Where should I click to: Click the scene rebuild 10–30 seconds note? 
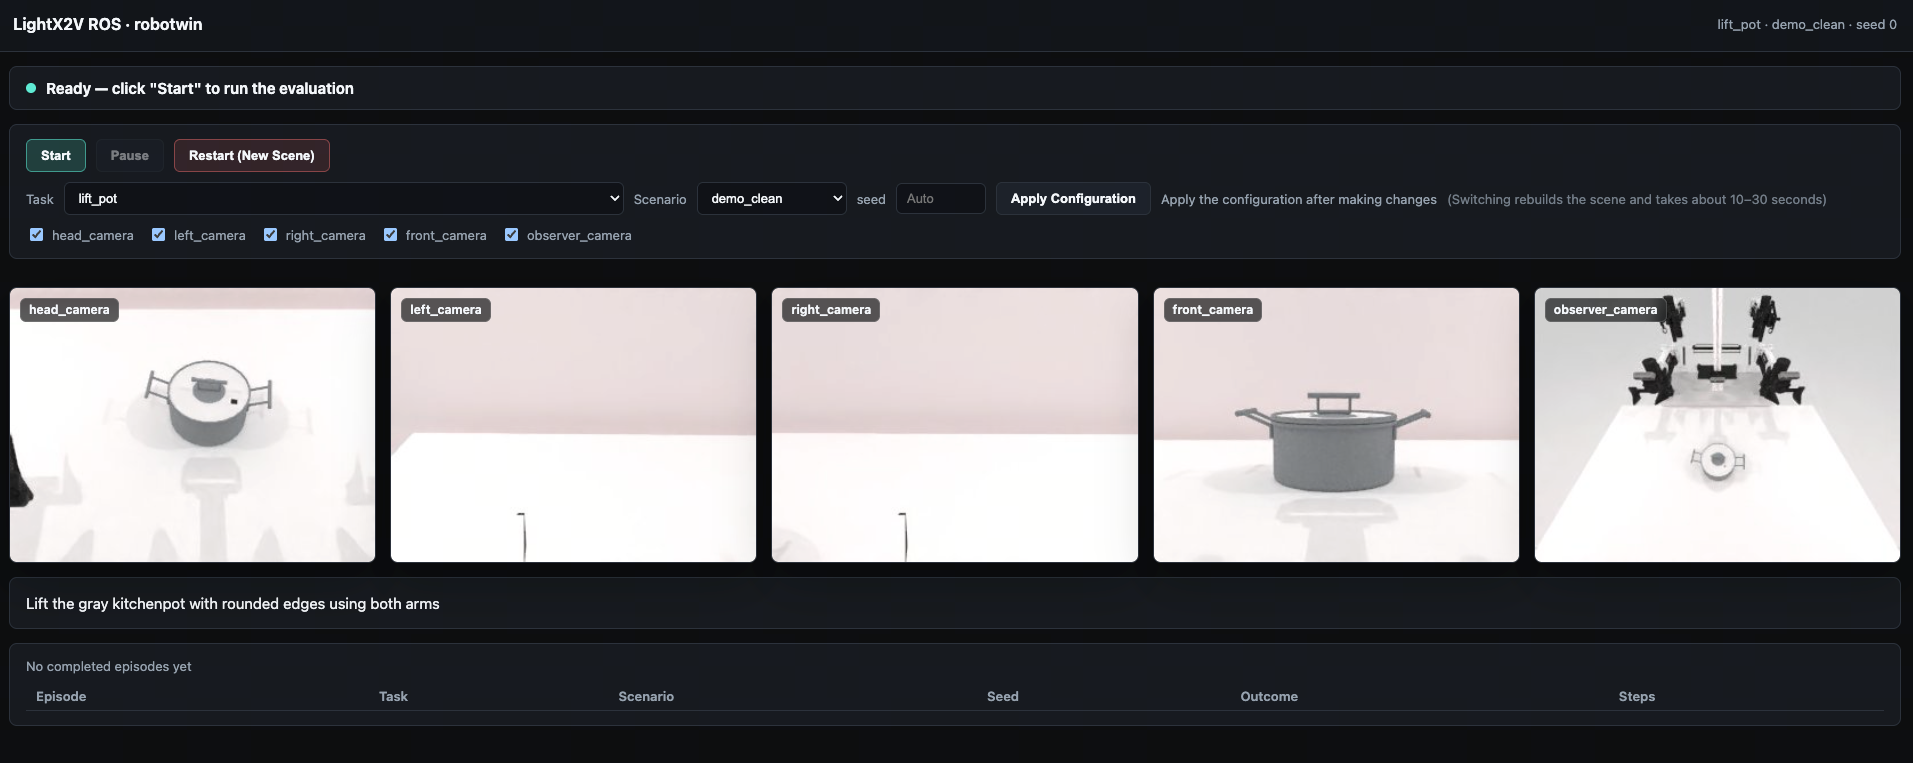[x=1637, y=199]
